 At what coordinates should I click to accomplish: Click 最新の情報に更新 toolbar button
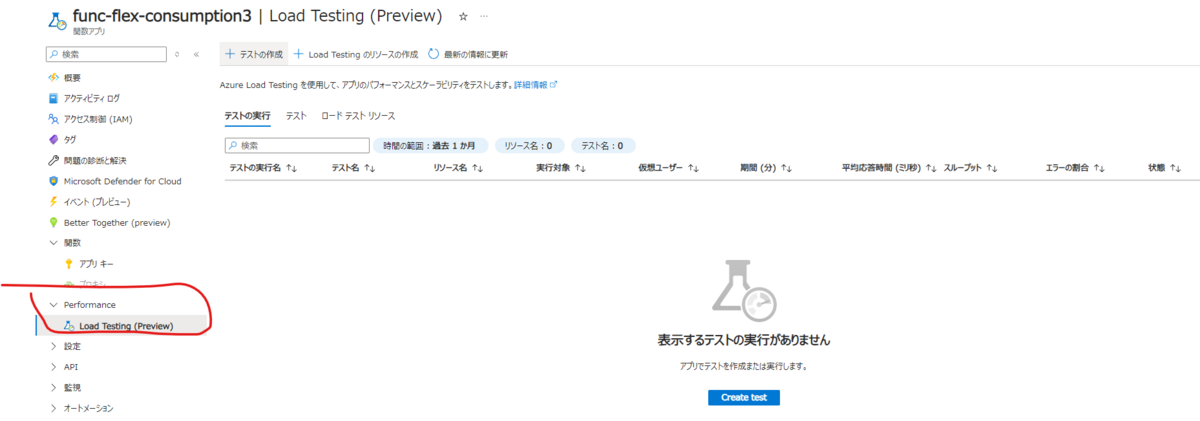pyautogui.click(x=468, y=54)
